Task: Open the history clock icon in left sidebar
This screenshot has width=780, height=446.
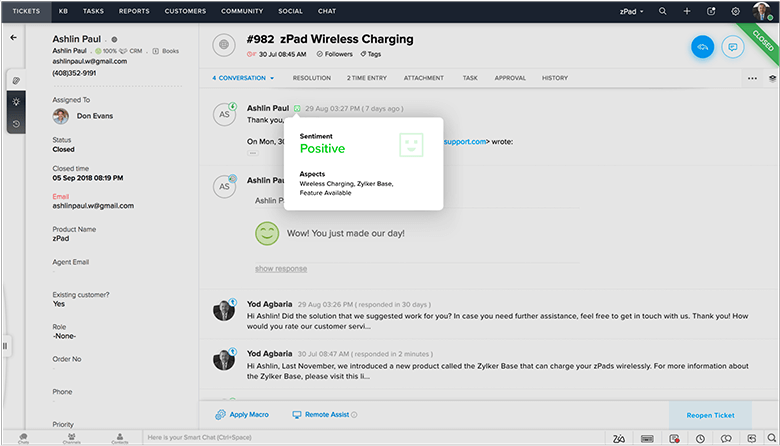Action: pos(15,124)
